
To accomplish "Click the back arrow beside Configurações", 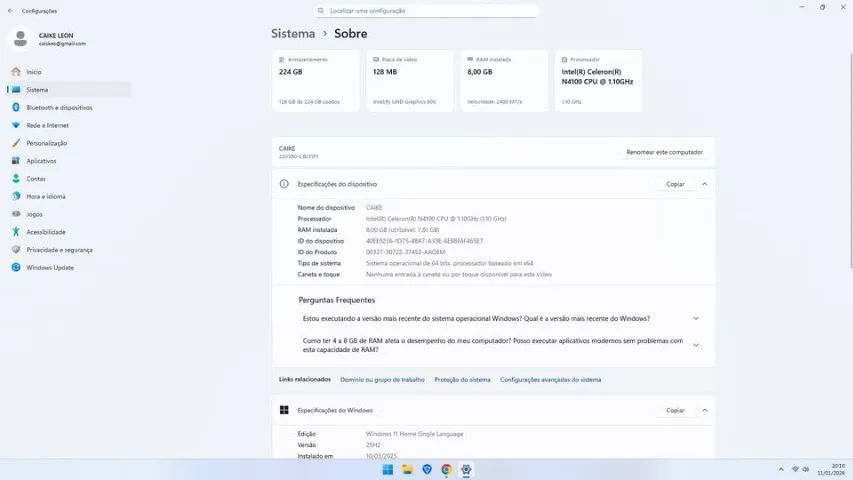I will coord(10,11).
